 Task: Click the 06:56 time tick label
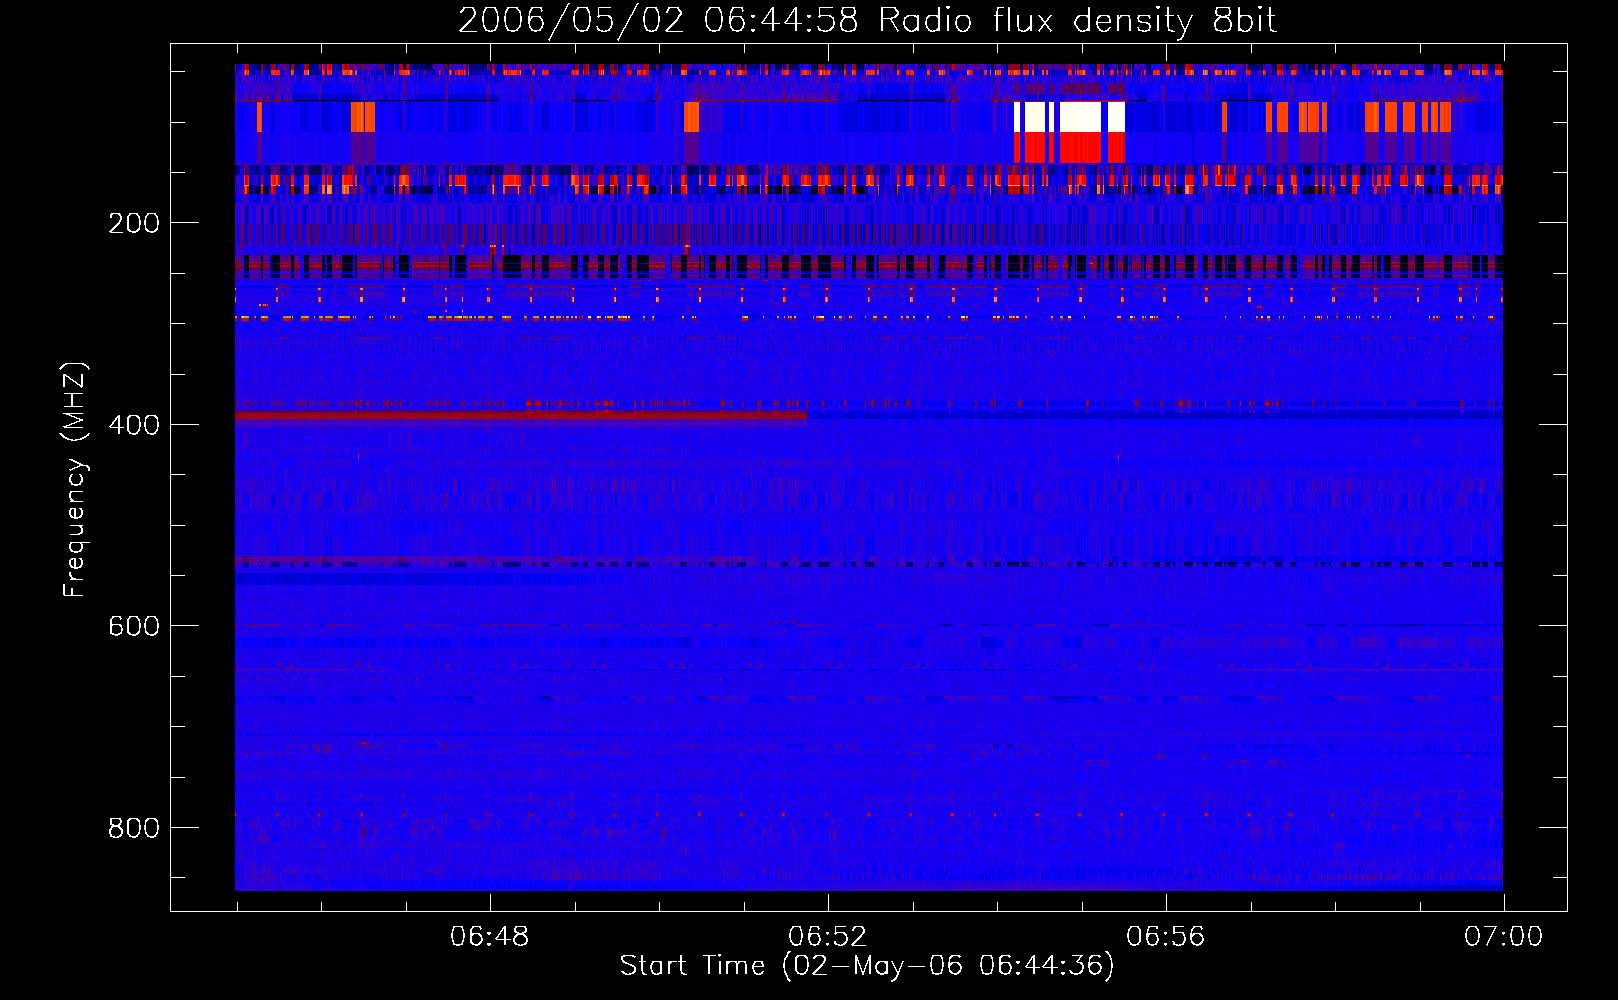pyautogui.click(x=1166, y=937)
